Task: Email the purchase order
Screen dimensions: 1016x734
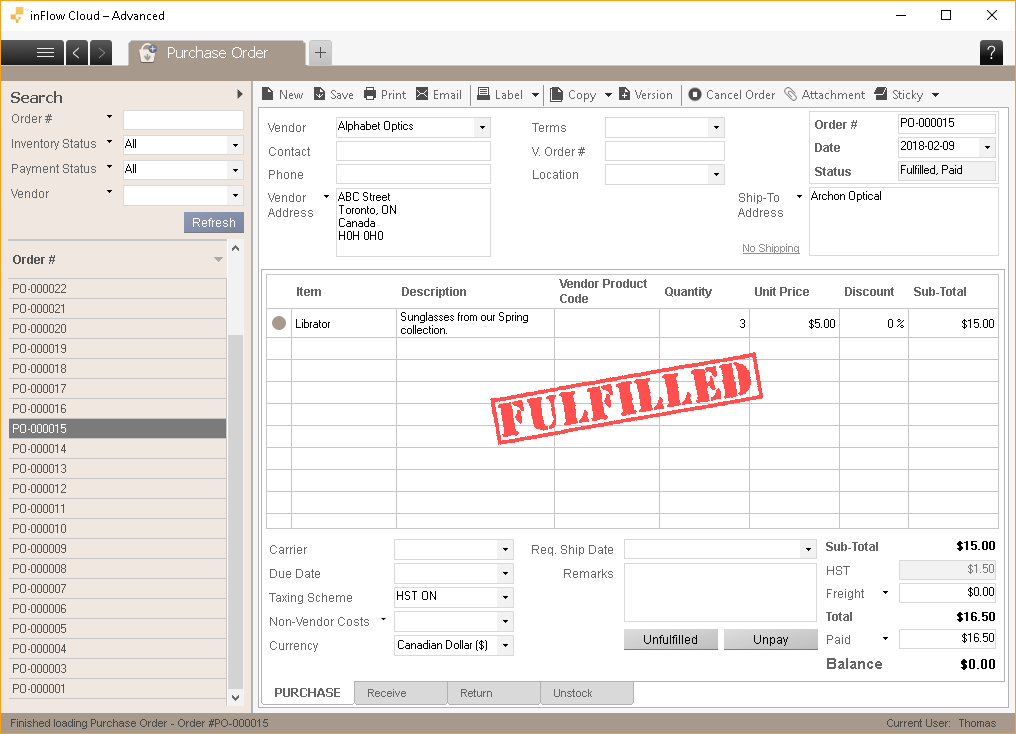Action: click(439, 94)
